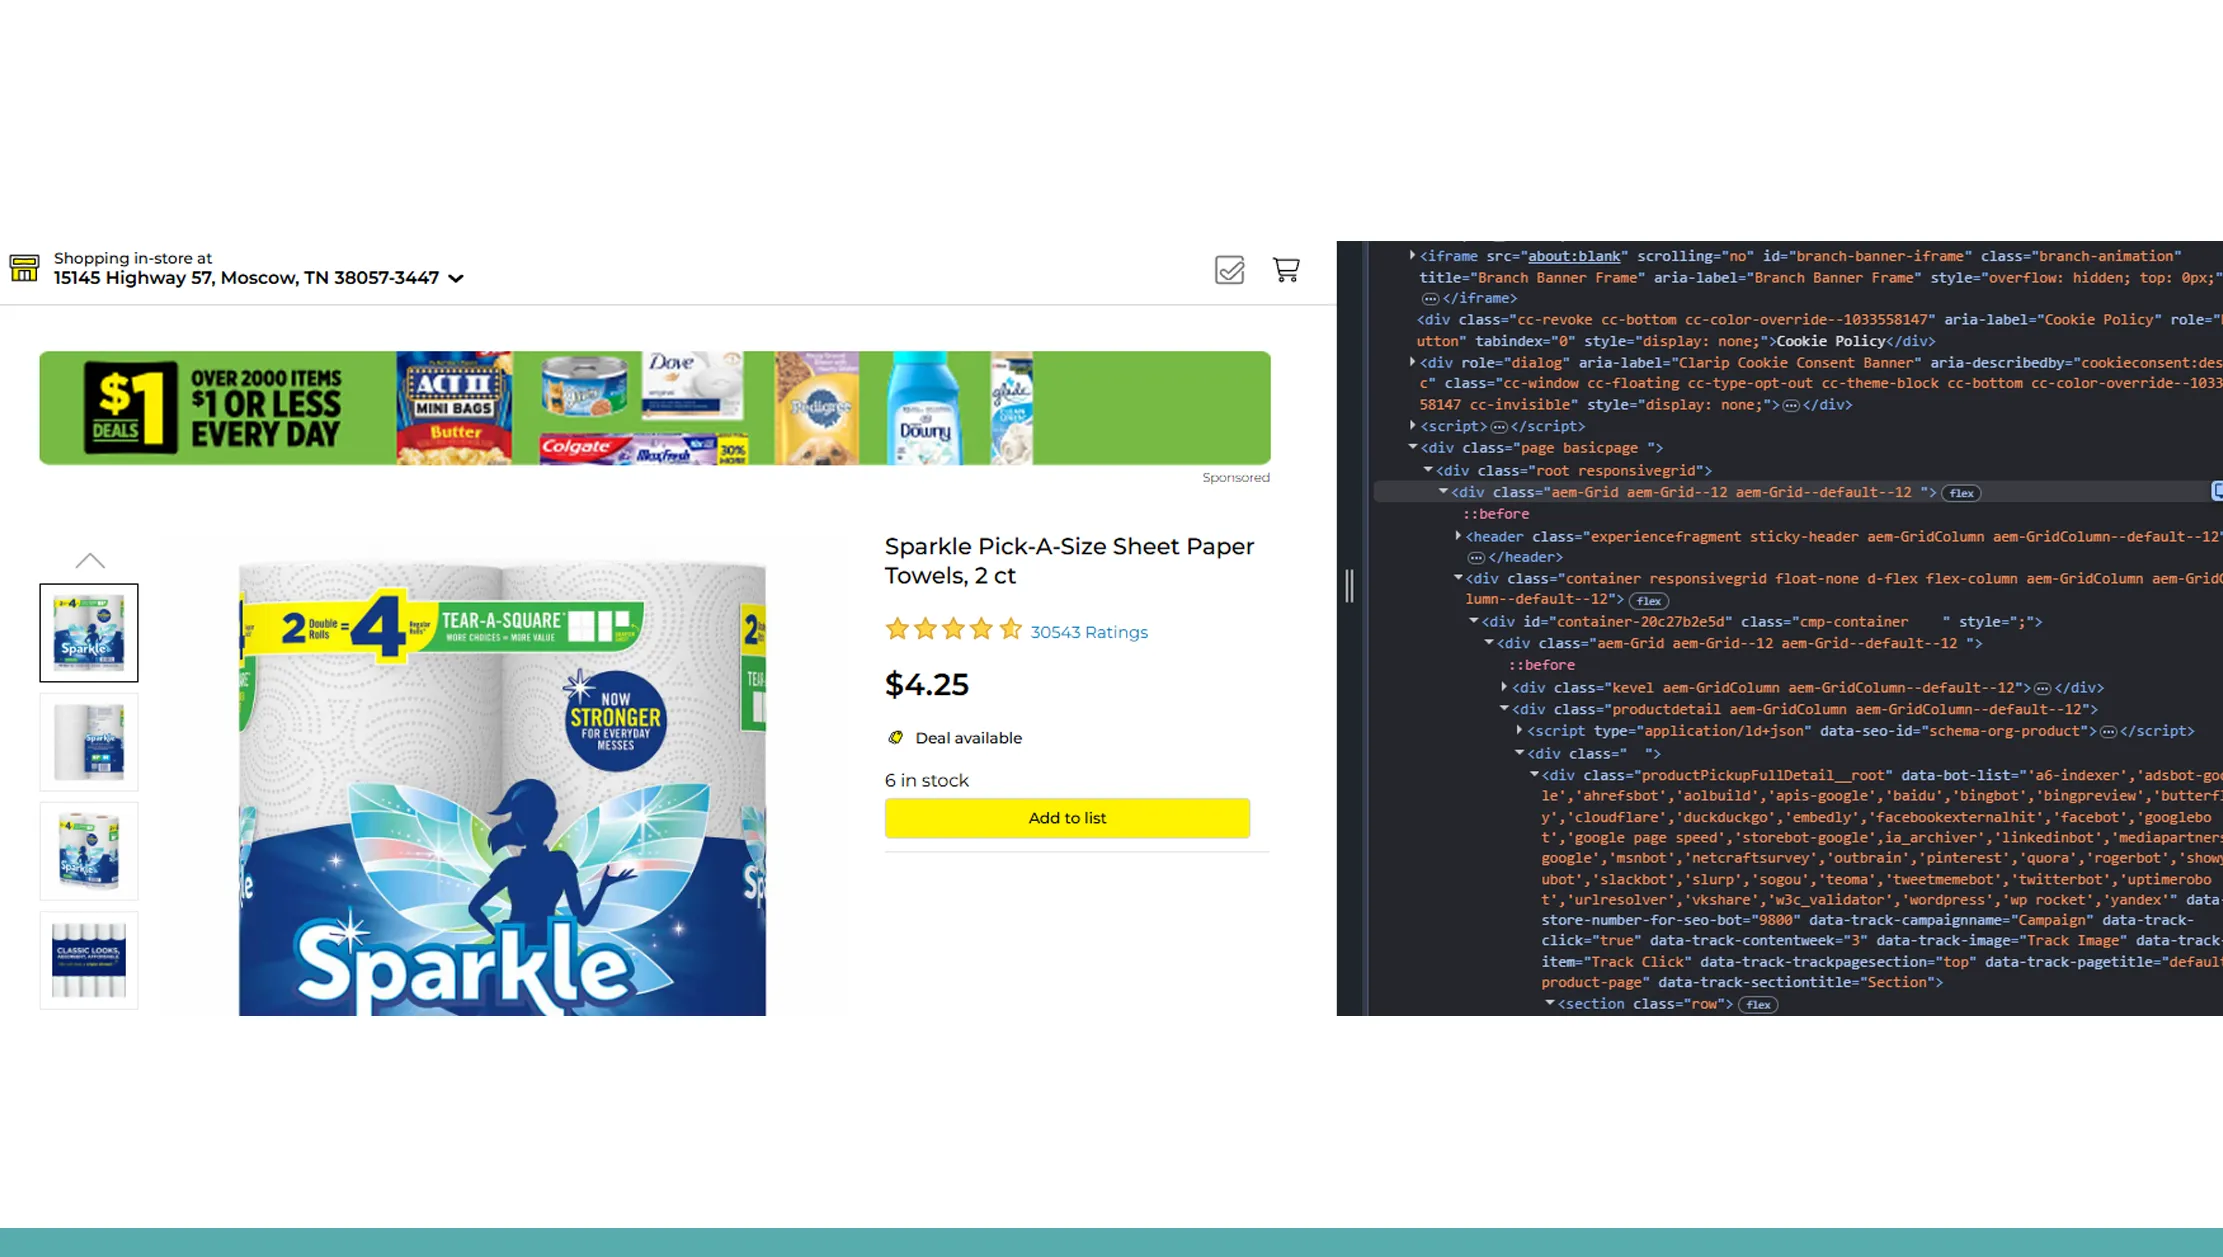Click the shopping list checkmark icon
Screen dimensions: 2223x1257
(1229, 270)
